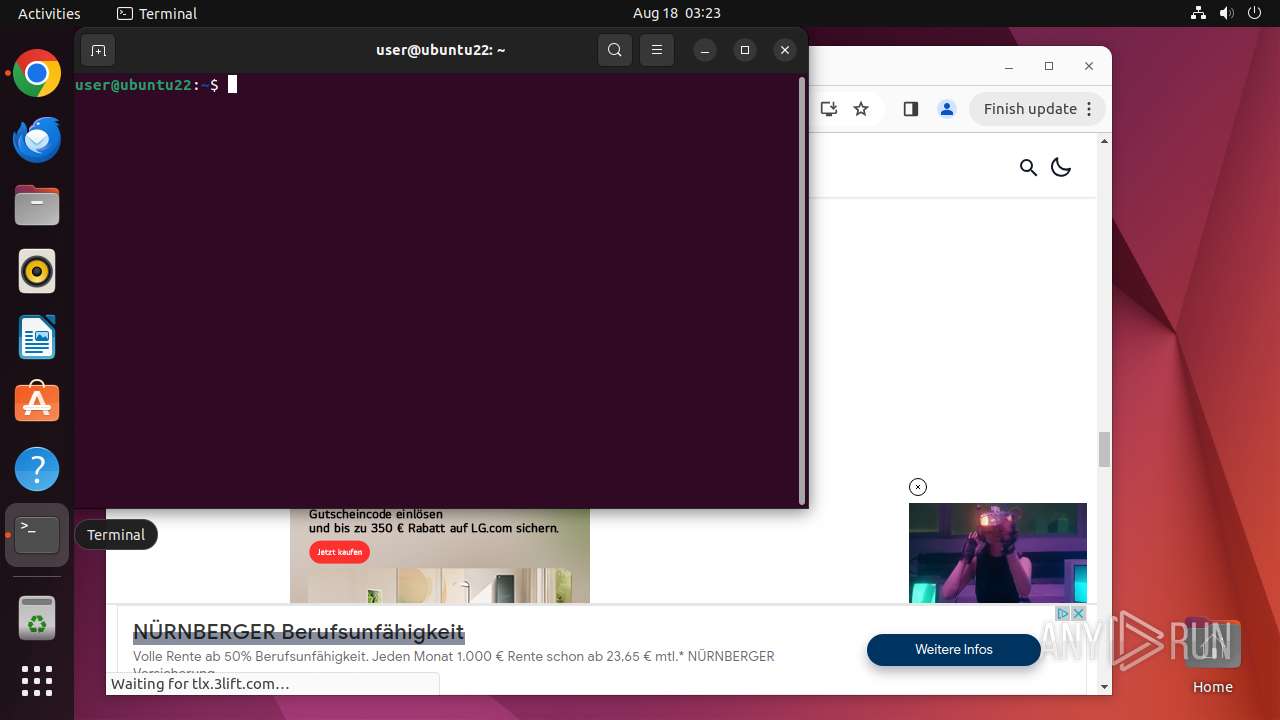The height and width of the screenshot is (720, 1280).
Task: Click the Chrome scrollbar down arrow
Action: (x=1104, y=687)
